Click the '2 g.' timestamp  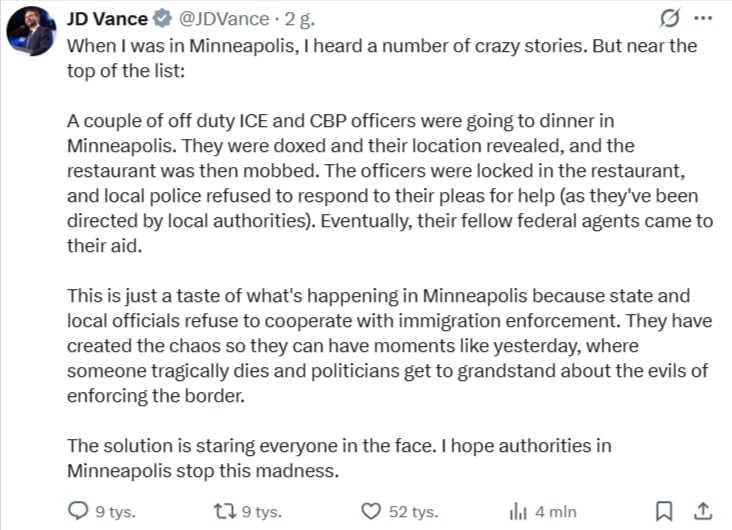pos(297,18)
